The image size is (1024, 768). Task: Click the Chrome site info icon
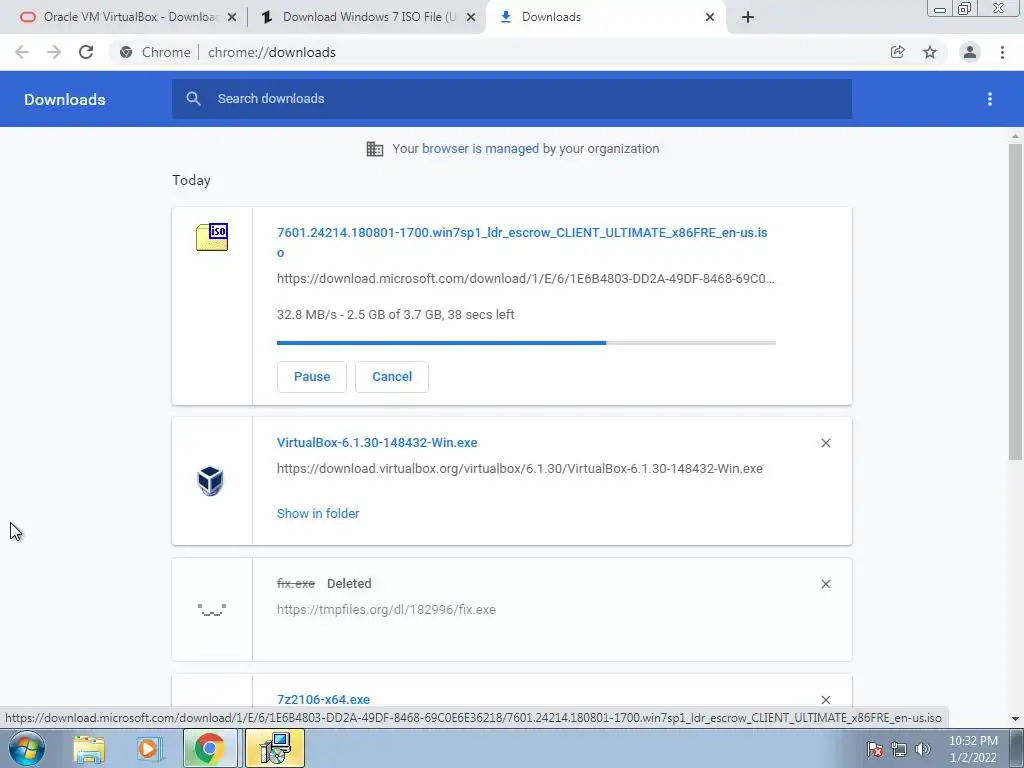126,52
